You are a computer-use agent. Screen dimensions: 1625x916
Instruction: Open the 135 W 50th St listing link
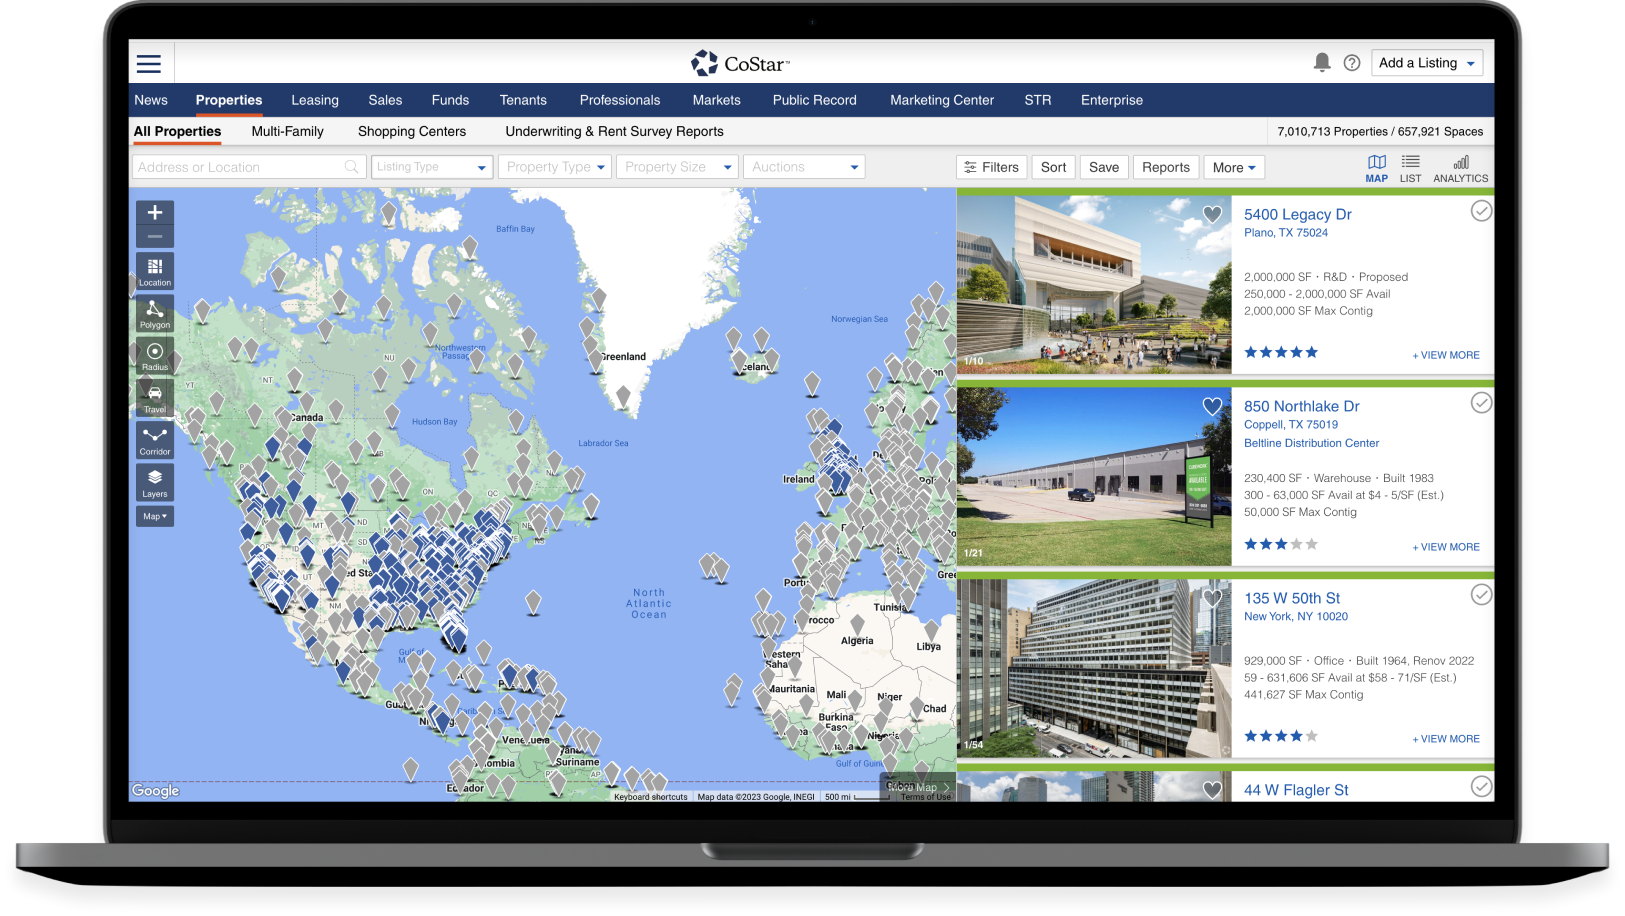point(1291,598)
